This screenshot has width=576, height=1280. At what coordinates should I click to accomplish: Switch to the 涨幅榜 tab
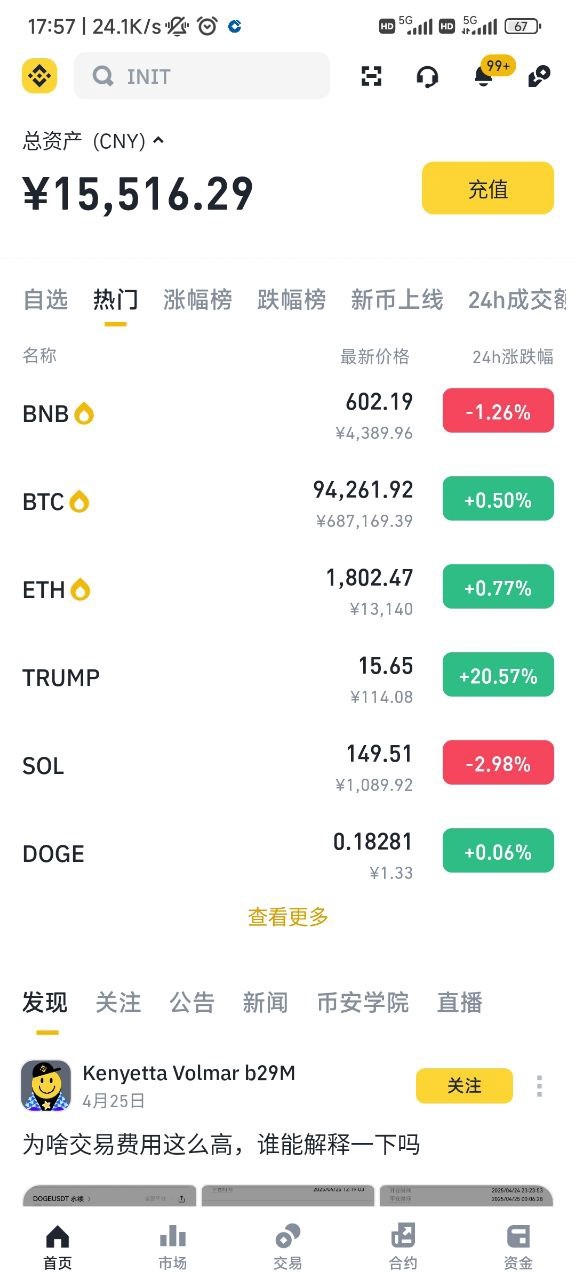[198, 299]
